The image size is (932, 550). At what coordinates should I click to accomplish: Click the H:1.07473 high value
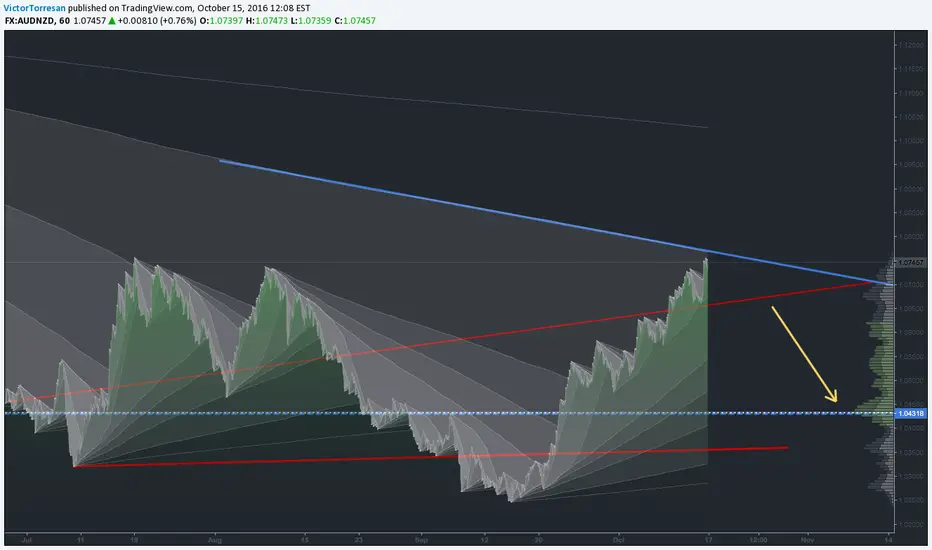(267, 20)
